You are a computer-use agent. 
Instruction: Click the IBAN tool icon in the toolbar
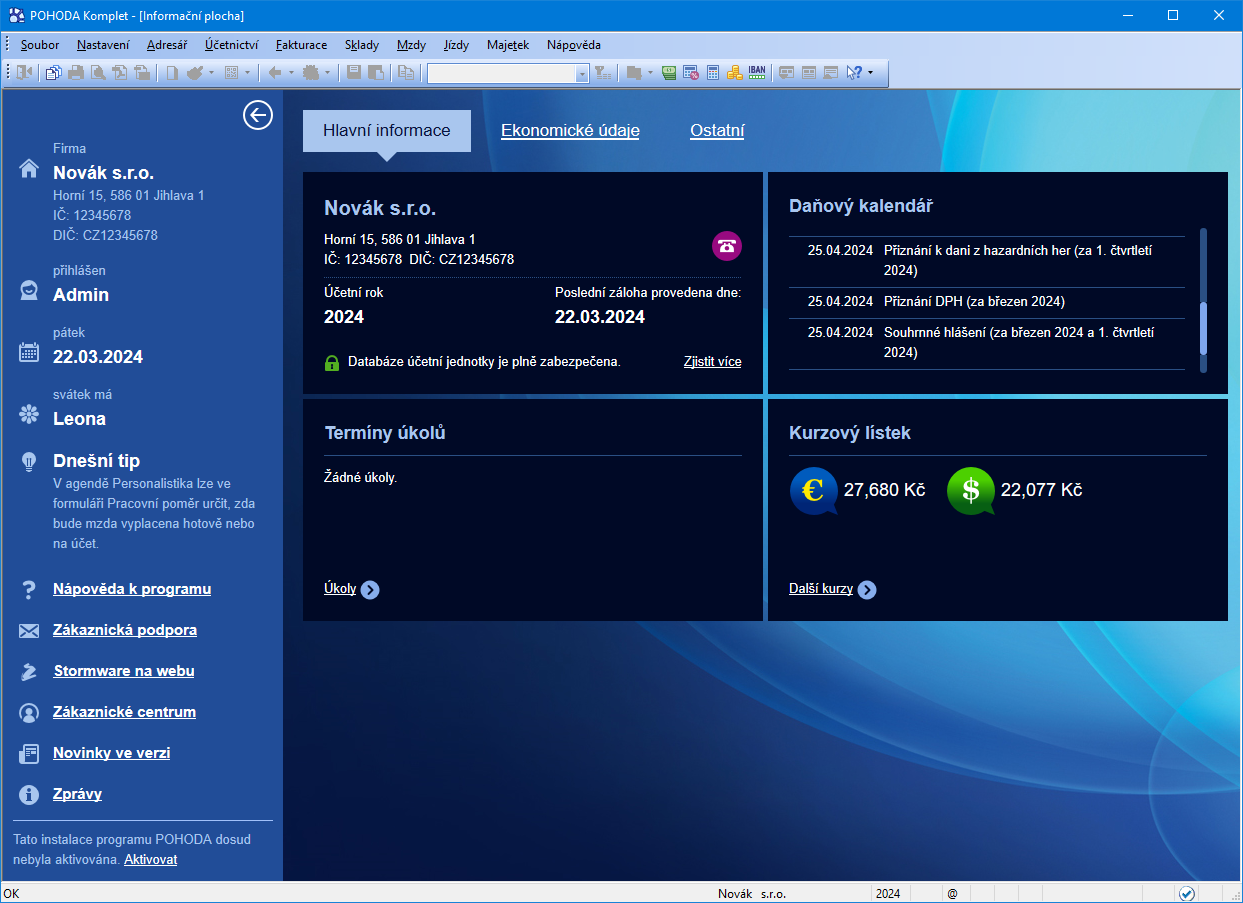(757, 72)
